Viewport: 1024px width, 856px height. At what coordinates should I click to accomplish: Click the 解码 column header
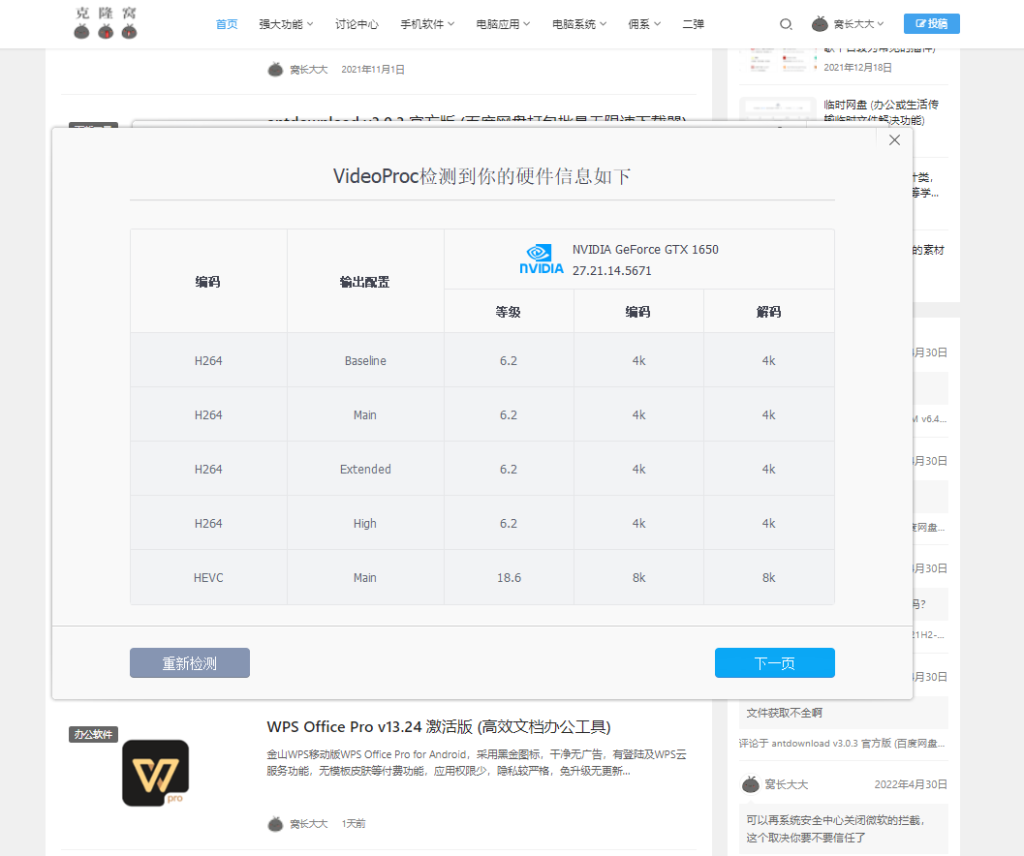pos(769,311)
